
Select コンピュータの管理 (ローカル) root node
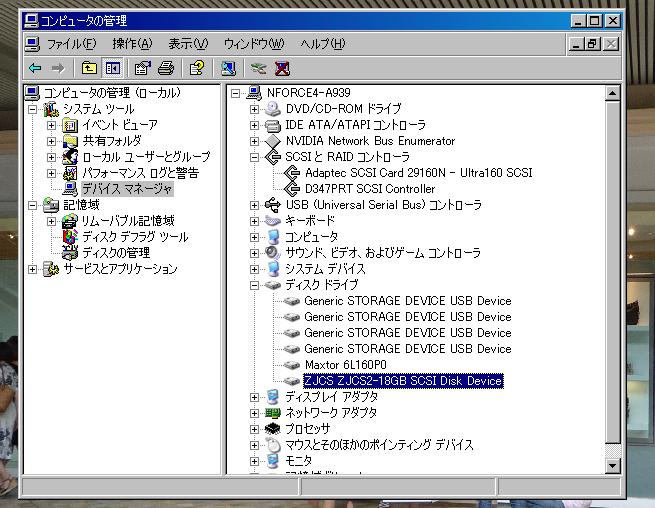click(112, 92)
